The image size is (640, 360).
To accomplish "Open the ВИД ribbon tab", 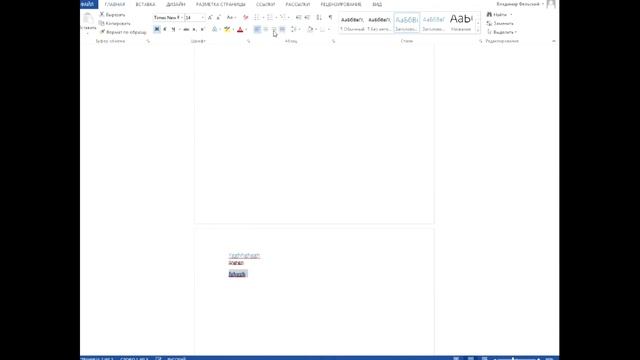I will pos(377,4).
